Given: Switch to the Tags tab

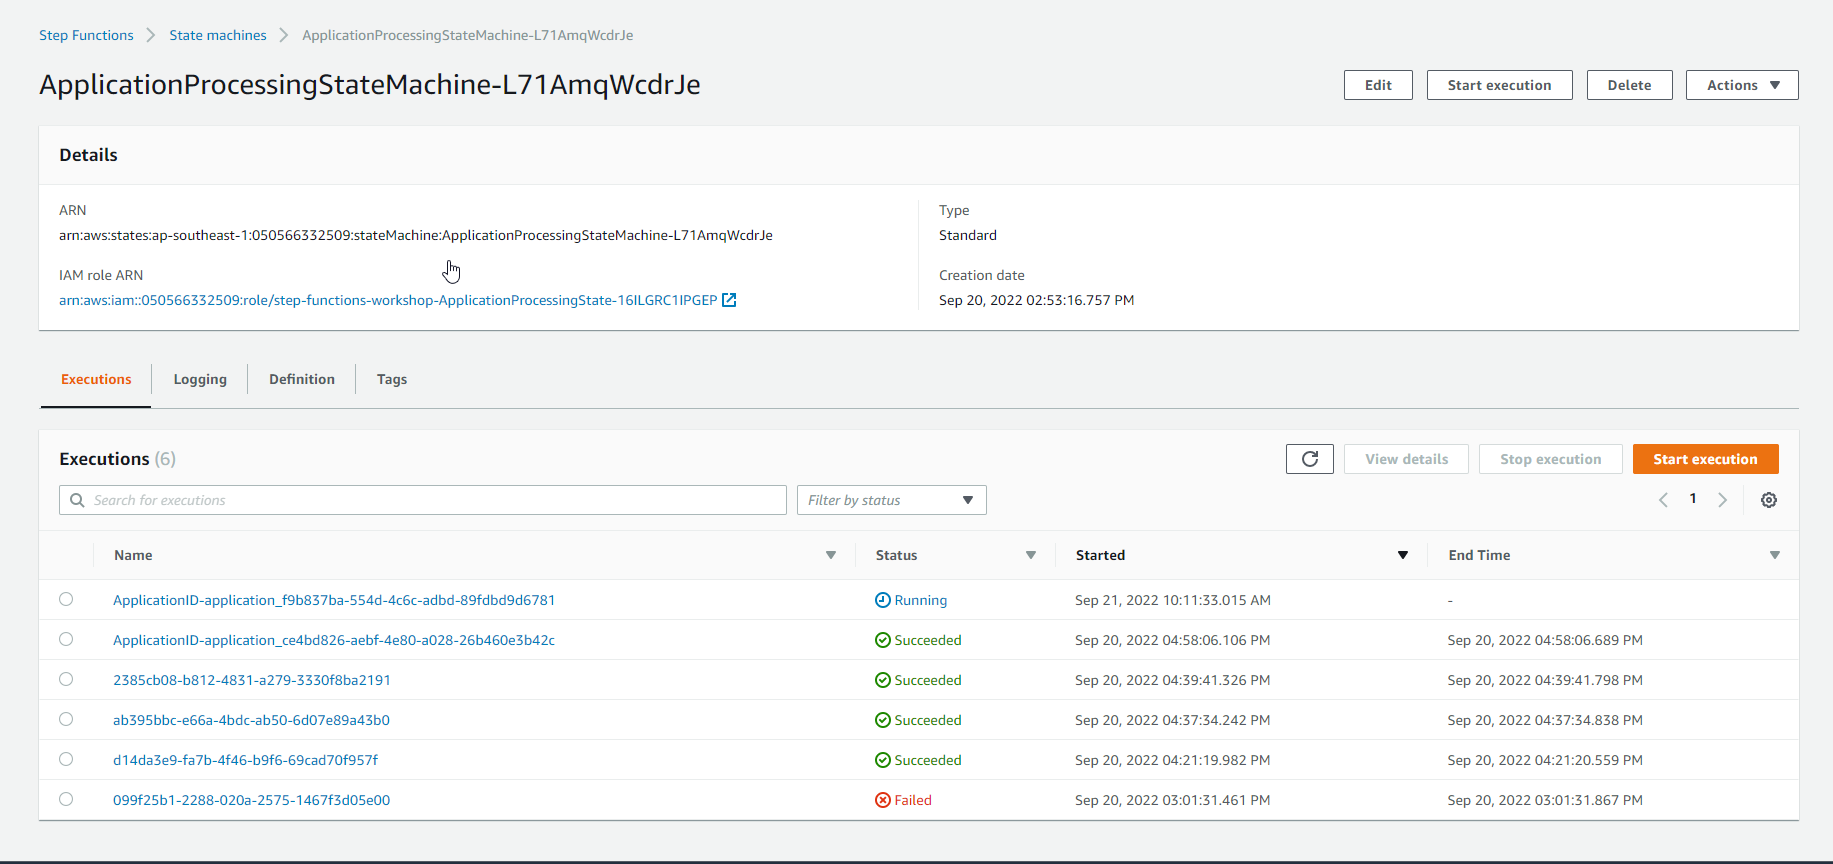Looking at the screenshot, I should [x=392, y=379].
